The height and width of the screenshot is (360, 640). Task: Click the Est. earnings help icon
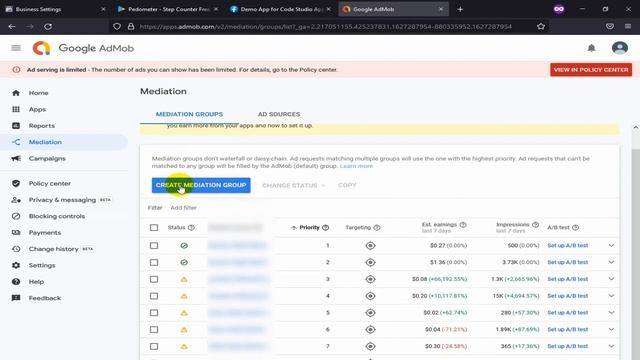[463, 225]
